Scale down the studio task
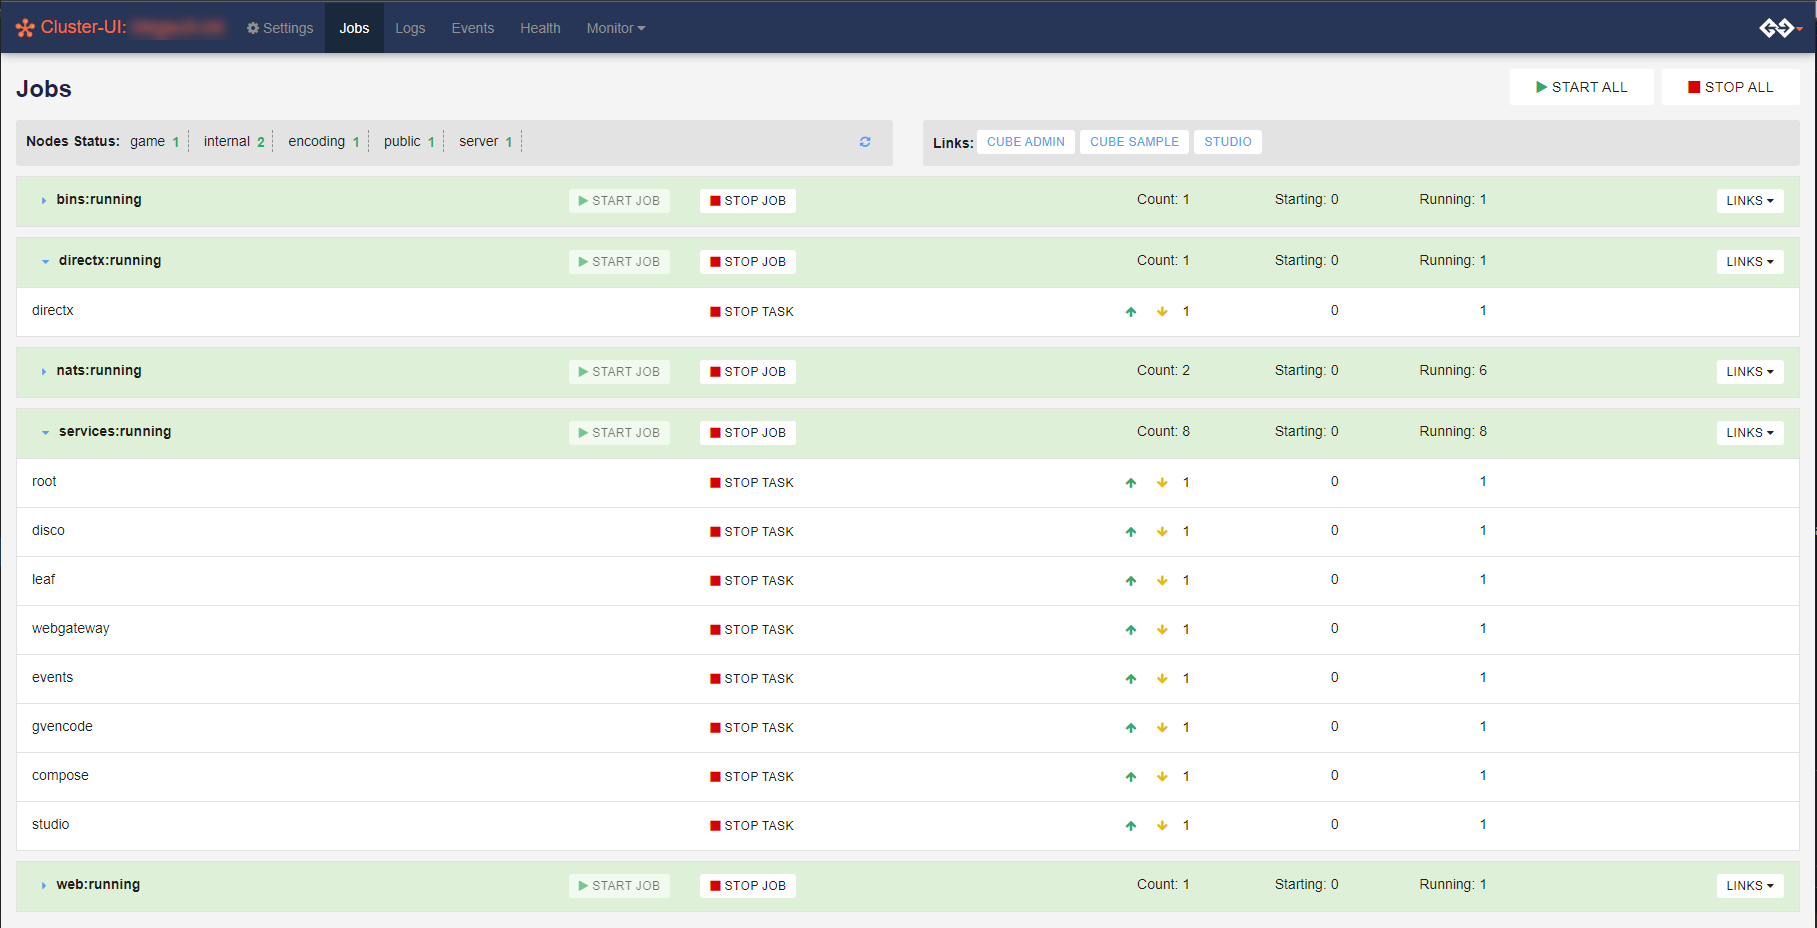This screenshot has height=928, width=1817. point(1162,826)
